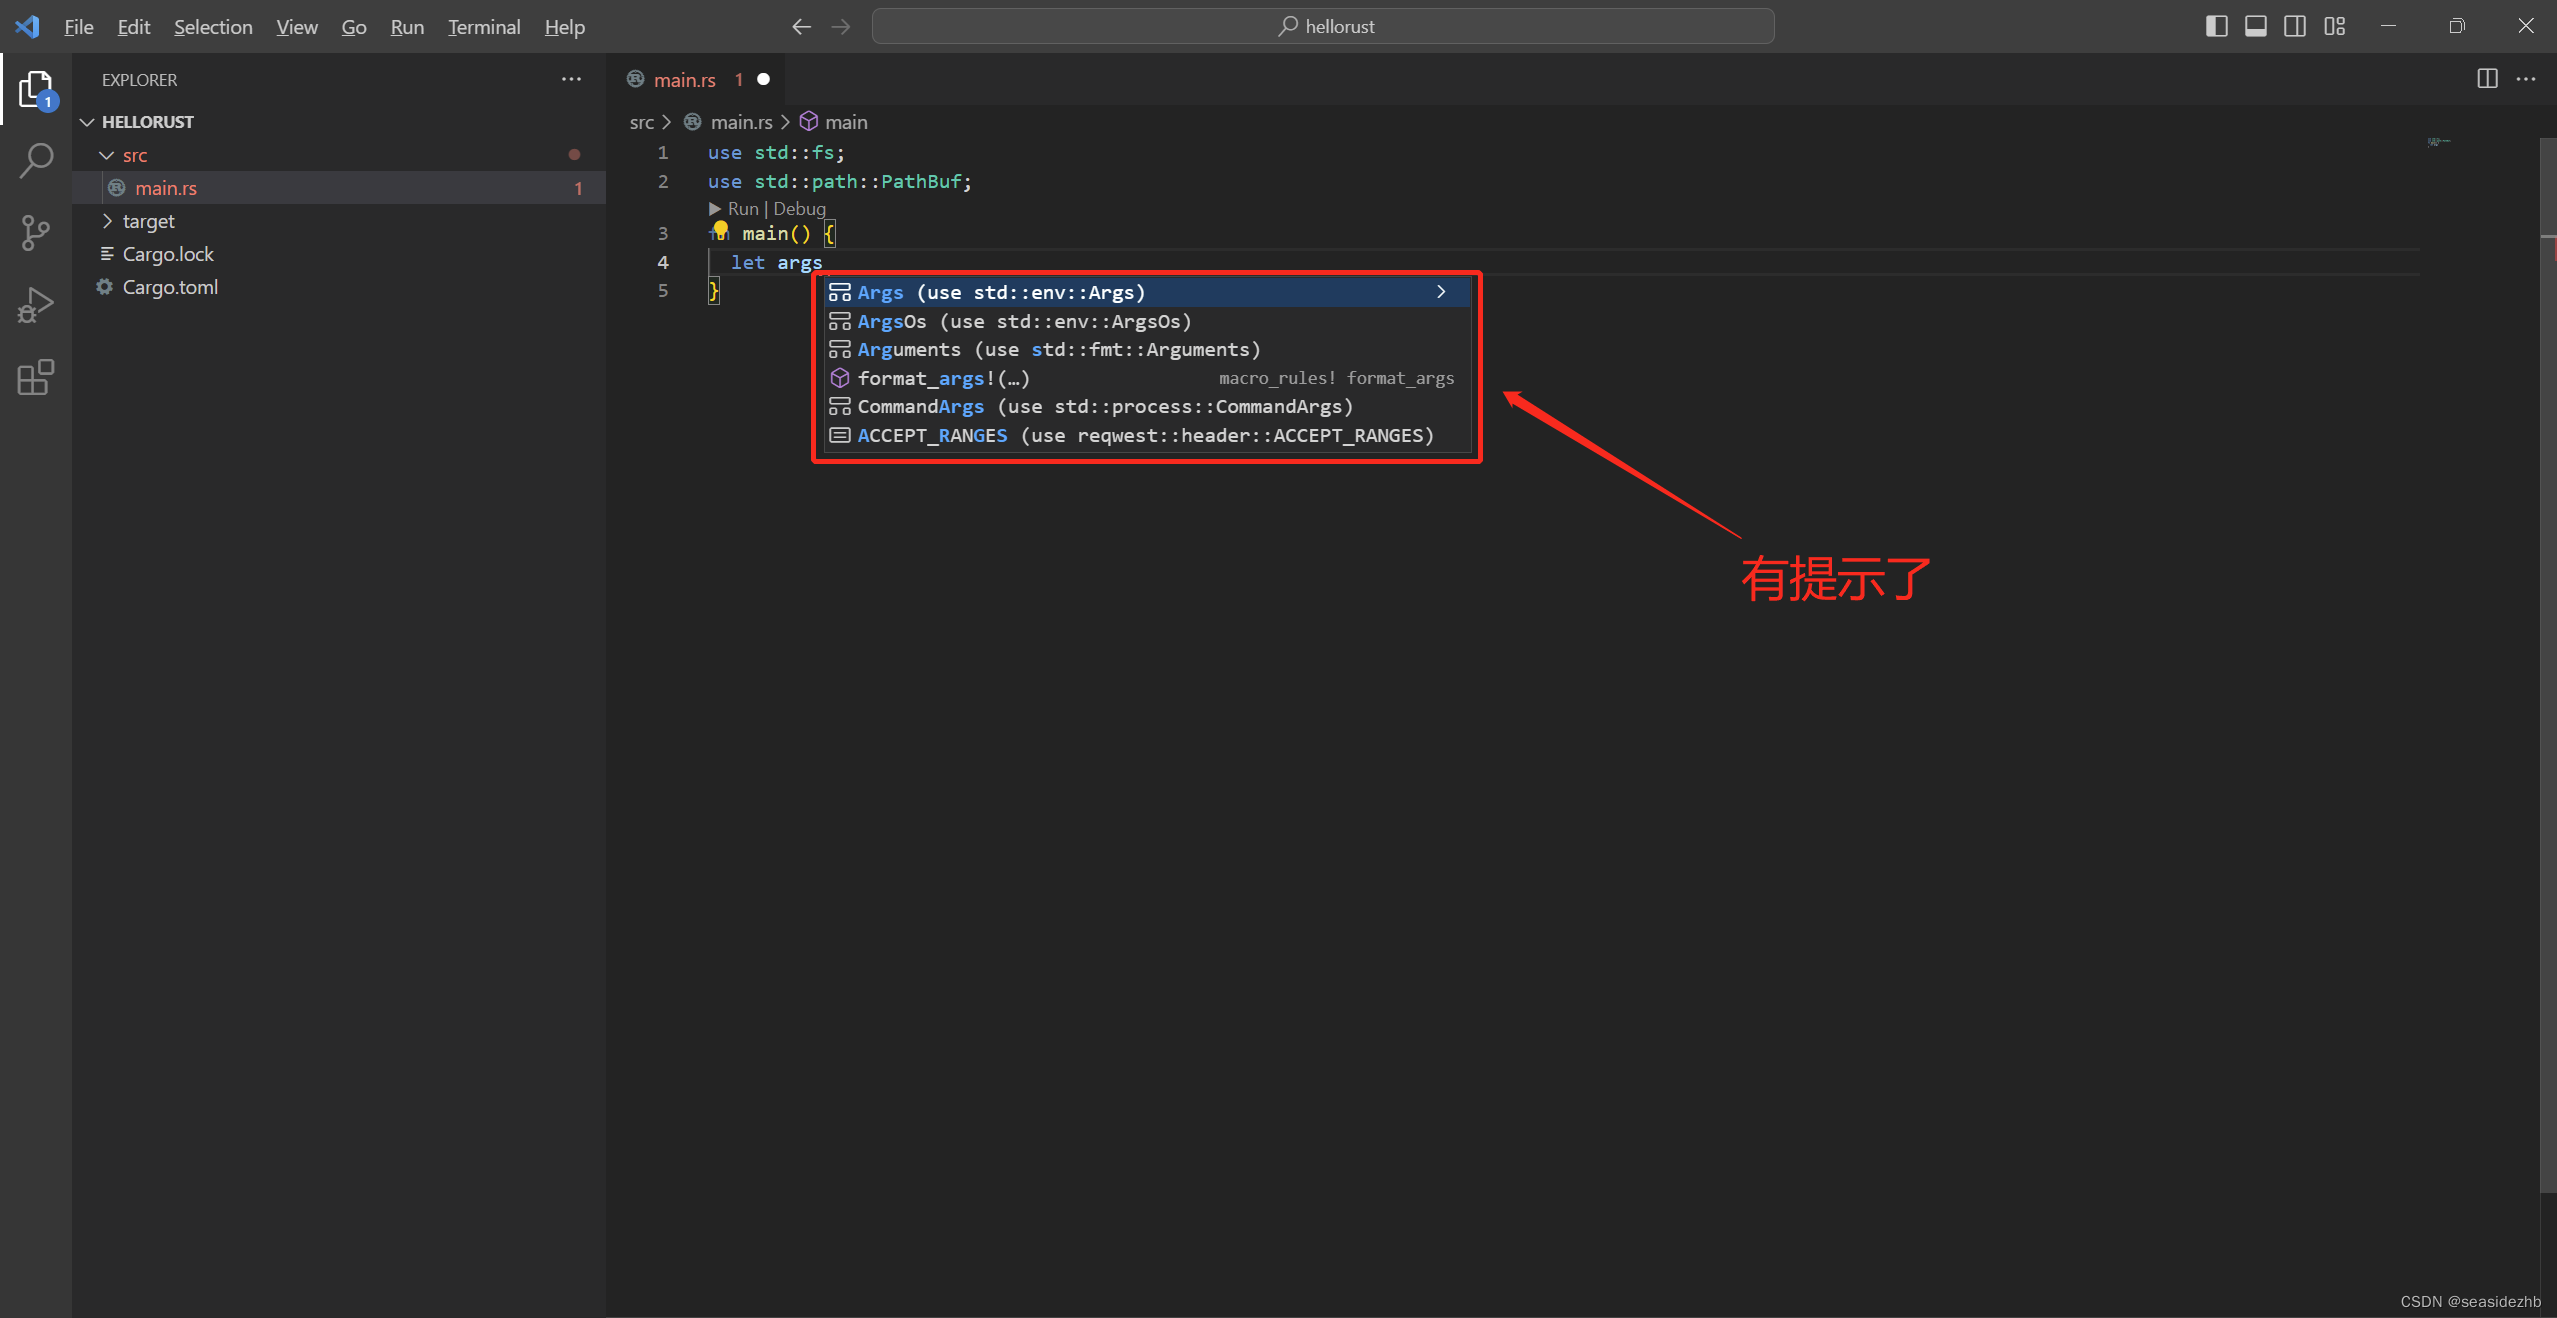Go forward with the right arrow
Viewport: 2557px width, 1318px height.
tap(841, 27)
